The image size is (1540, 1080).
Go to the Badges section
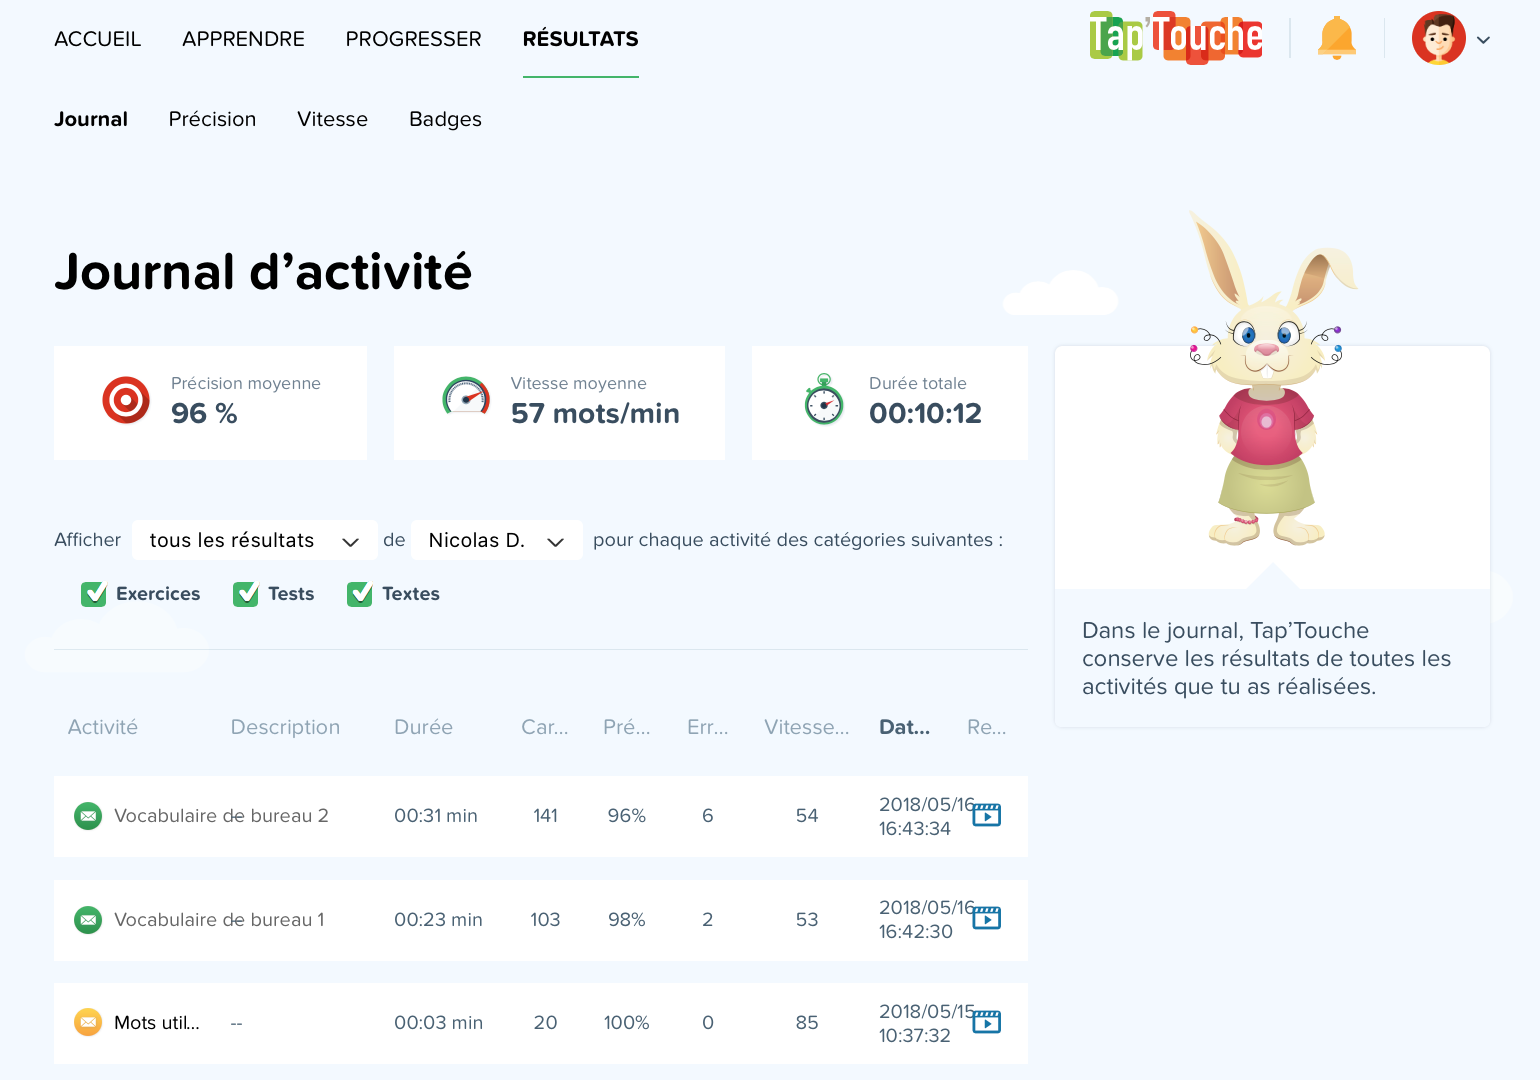[x=445, y=119]
